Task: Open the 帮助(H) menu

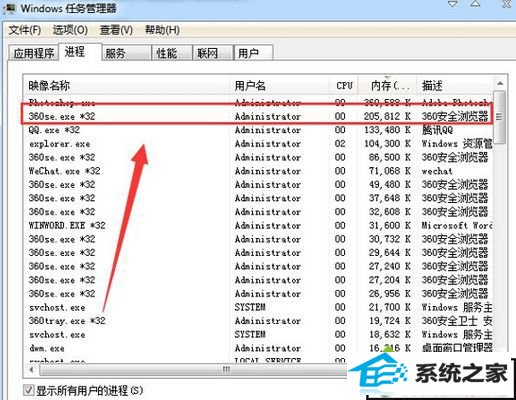Action: (162, 30)
